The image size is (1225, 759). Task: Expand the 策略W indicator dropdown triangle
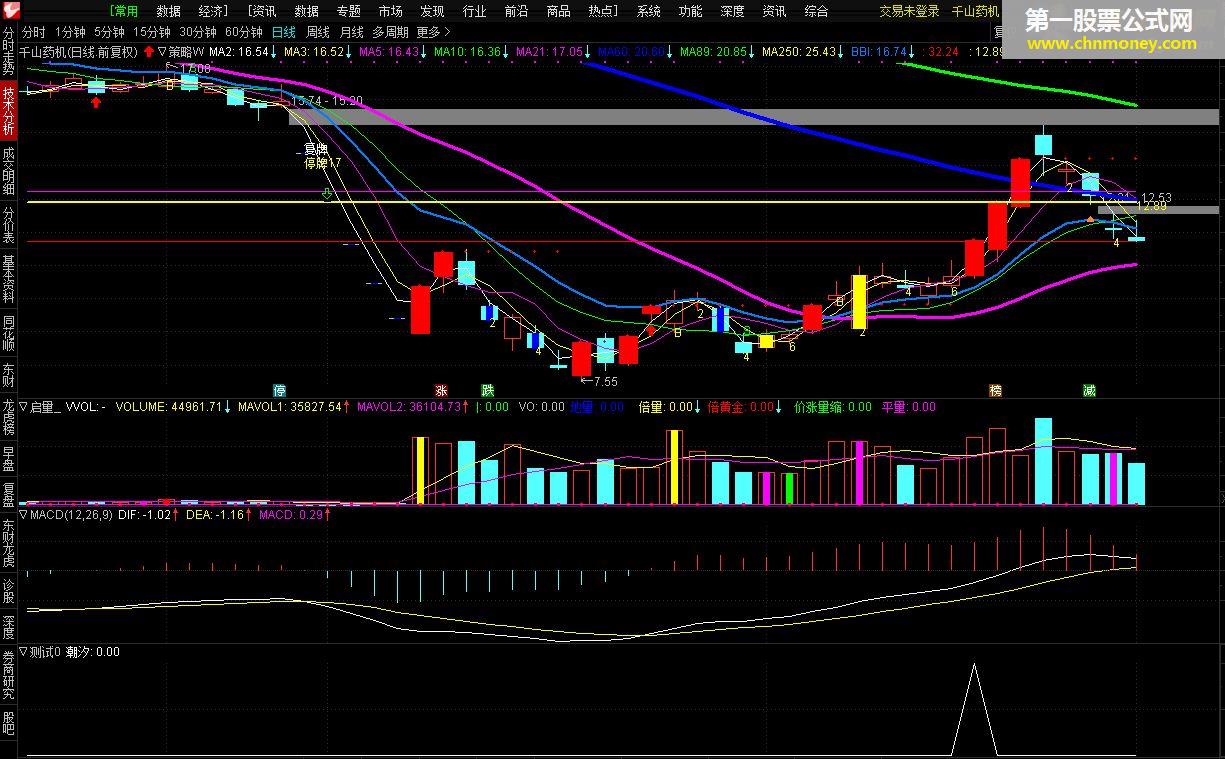(x=163, y=51)
